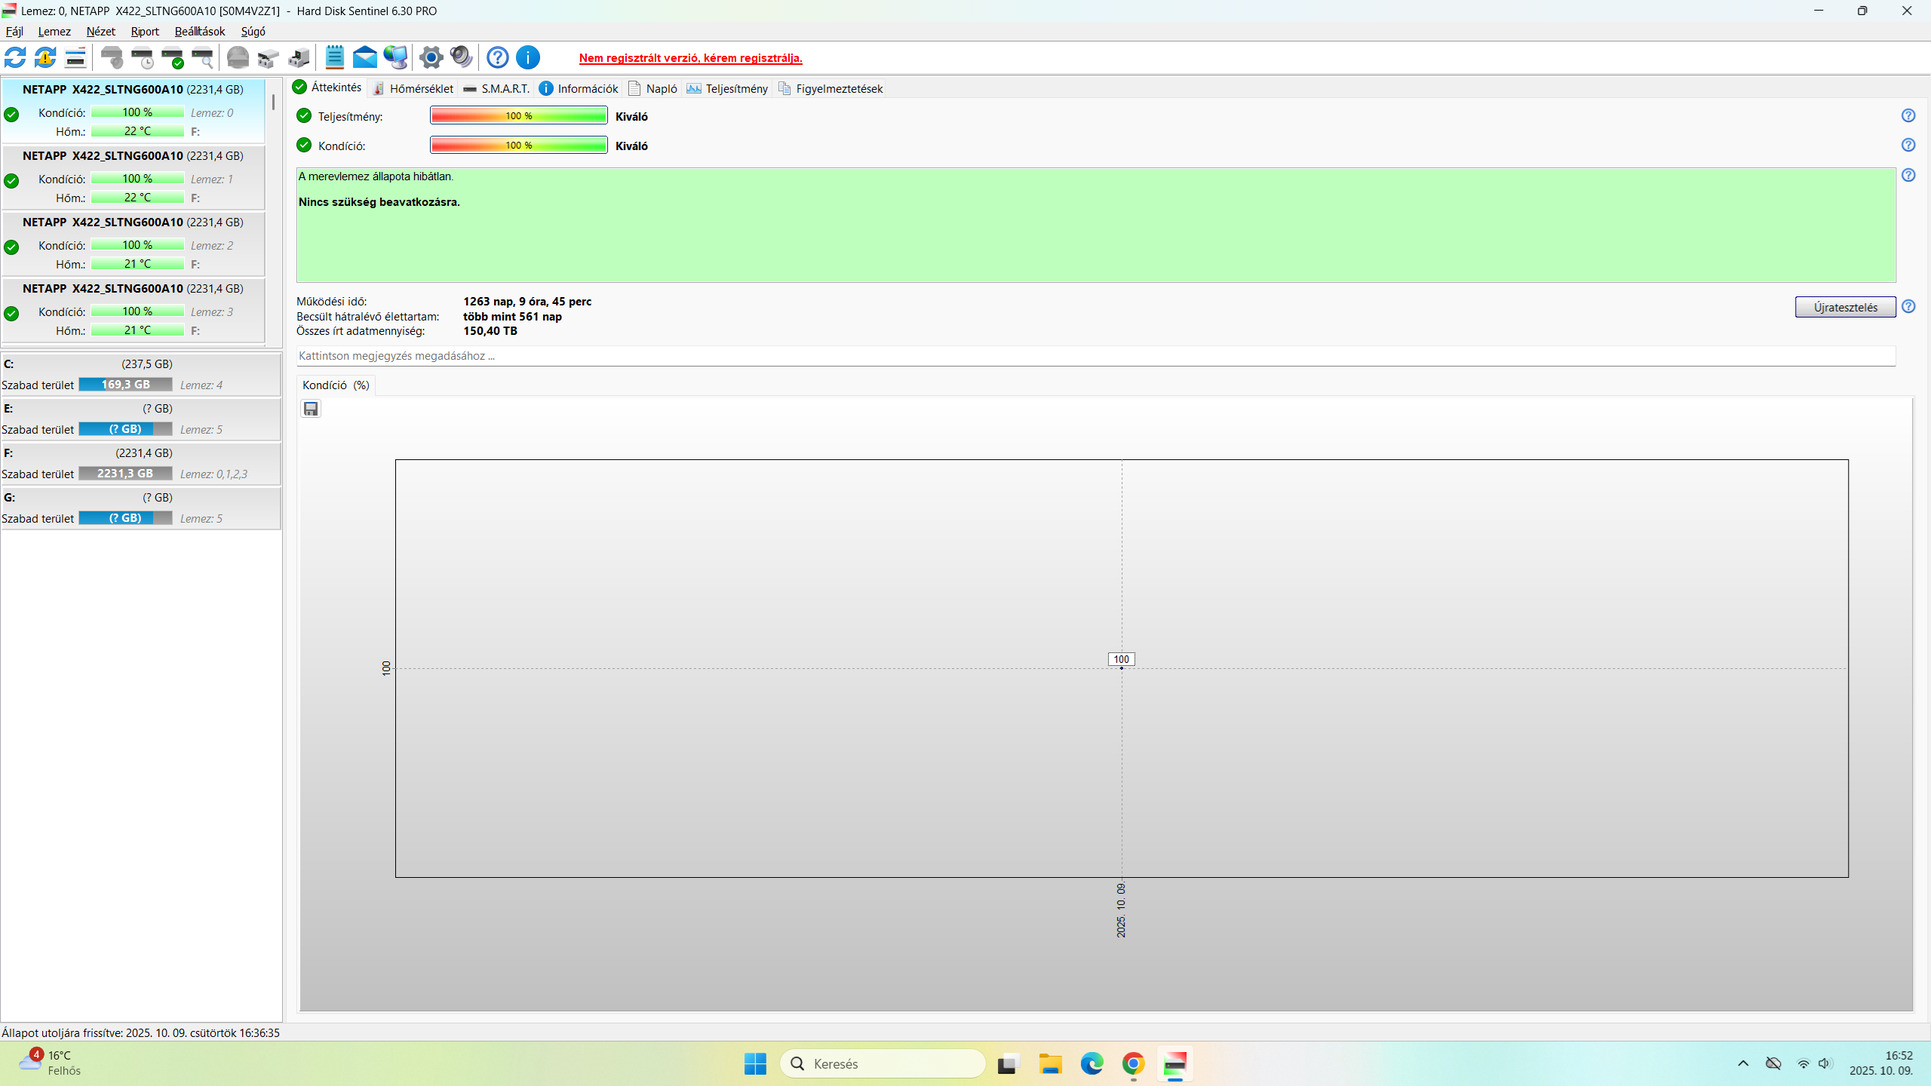Open the Riport menu
This screenshot has width=1931, height=1086.
point(145,32)
